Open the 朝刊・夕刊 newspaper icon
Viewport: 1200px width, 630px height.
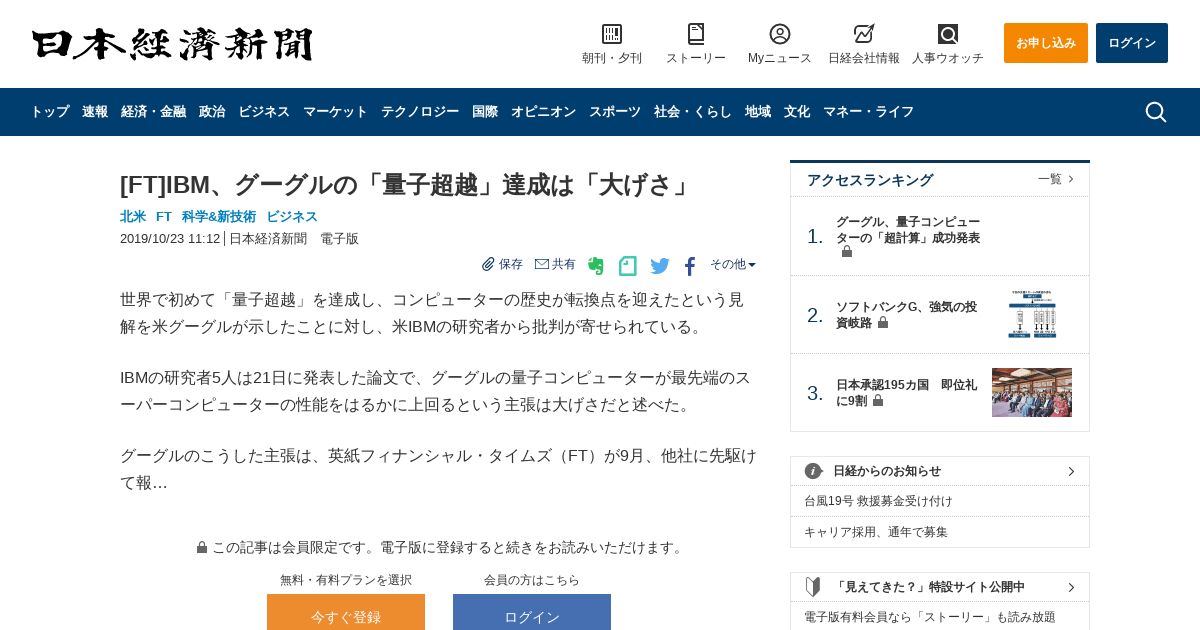(x=612, y=34)
